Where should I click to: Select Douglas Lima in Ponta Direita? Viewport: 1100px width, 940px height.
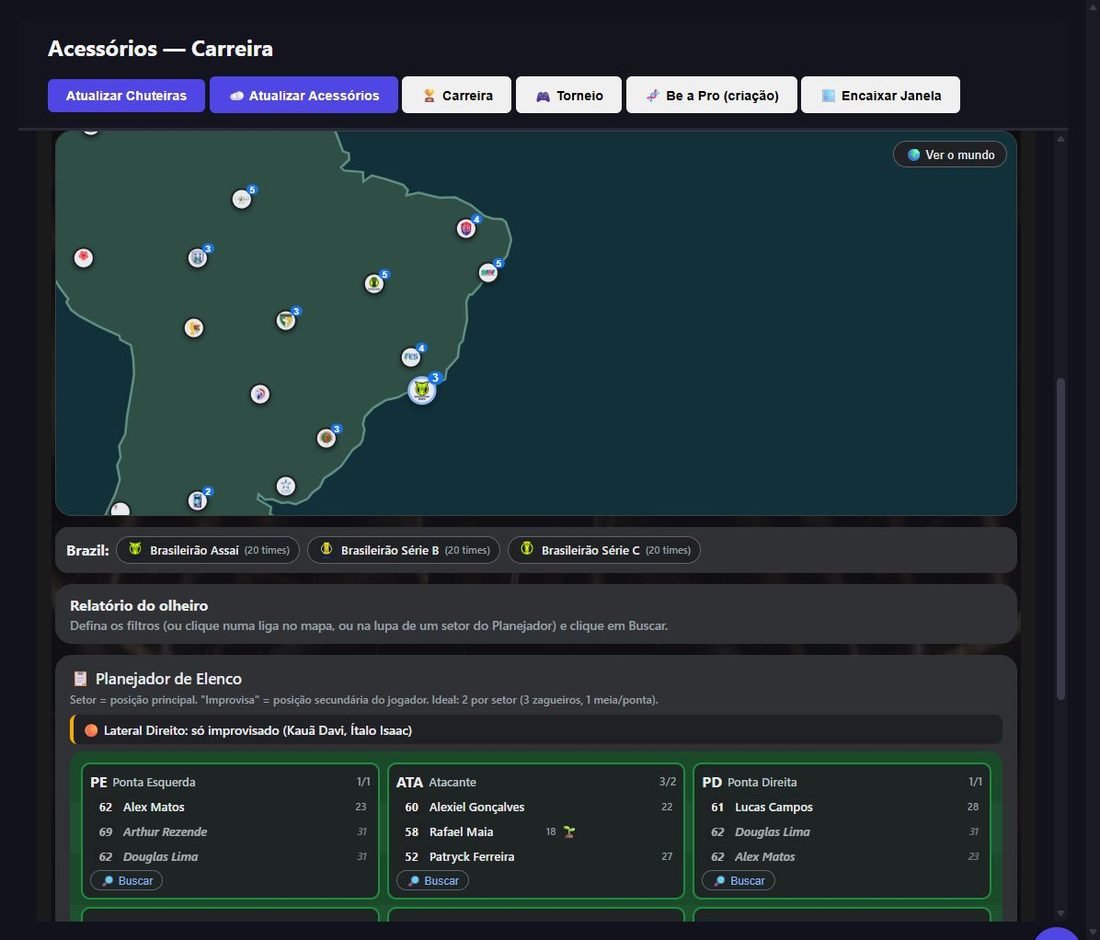[841, 832]
